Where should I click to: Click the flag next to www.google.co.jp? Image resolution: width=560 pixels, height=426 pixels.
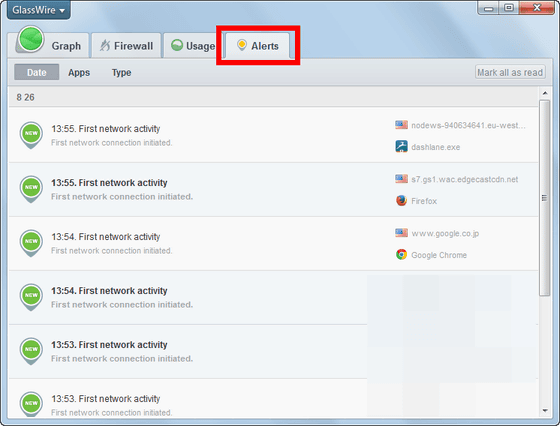401,232
